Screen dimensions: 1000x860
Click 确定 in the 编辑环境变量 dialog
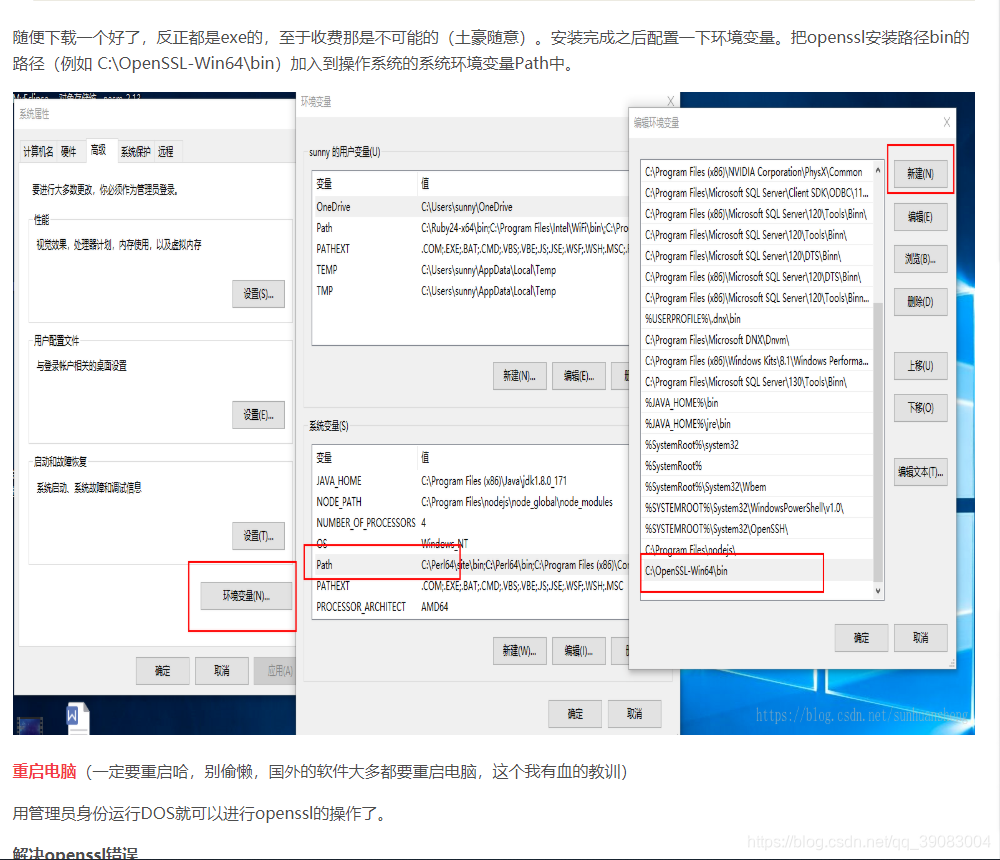(861, 637)
